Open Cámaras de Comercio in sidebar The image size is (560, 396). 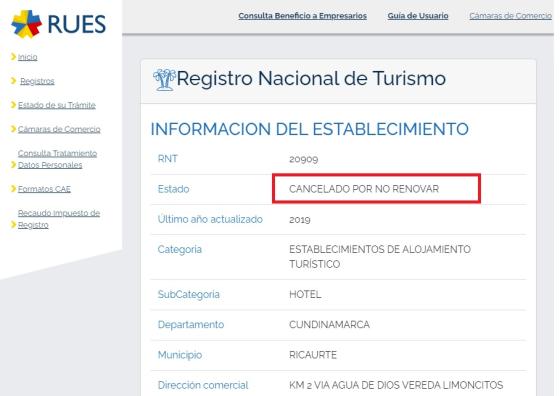(x=59, y=129)
